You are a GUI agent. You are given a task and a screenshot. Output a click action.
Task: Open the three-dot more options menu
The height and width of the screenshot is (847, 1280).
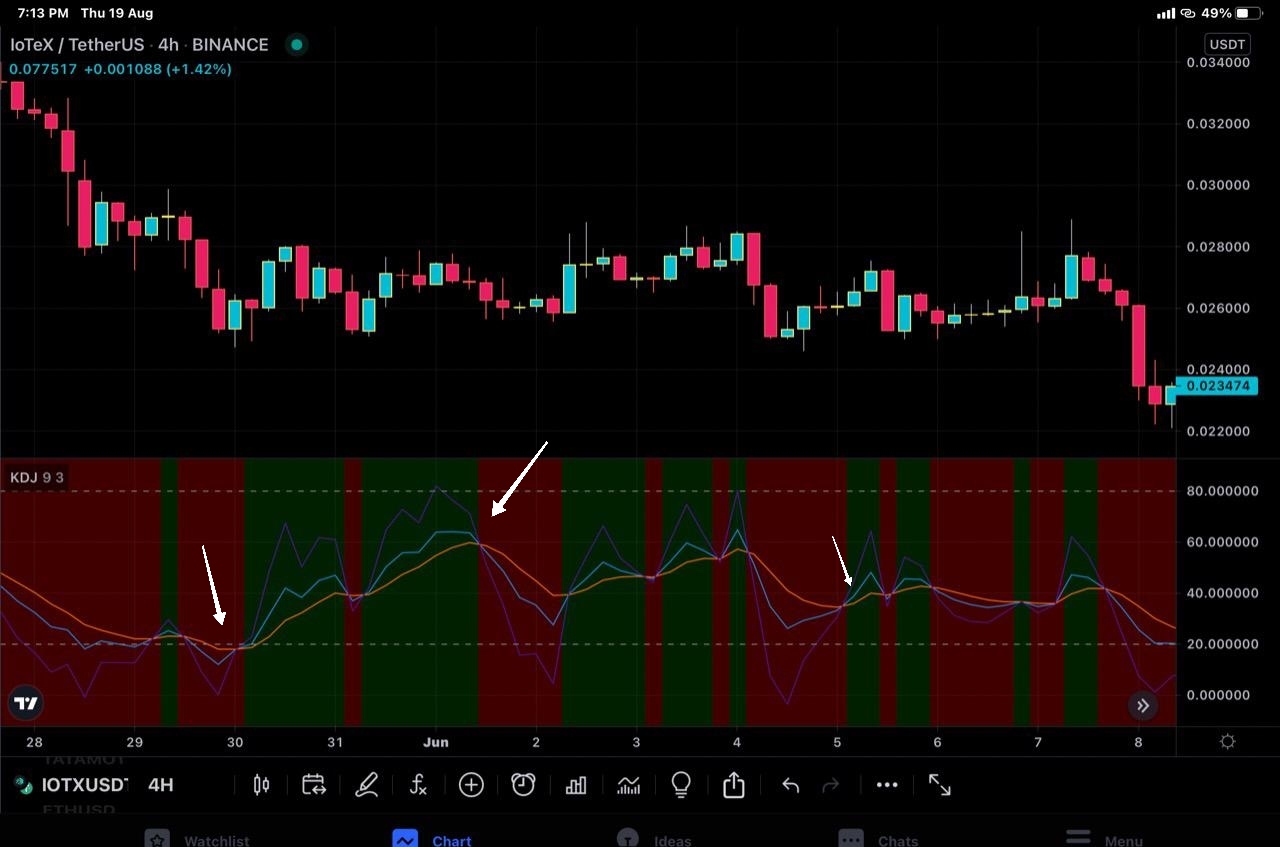pos(887,785)
